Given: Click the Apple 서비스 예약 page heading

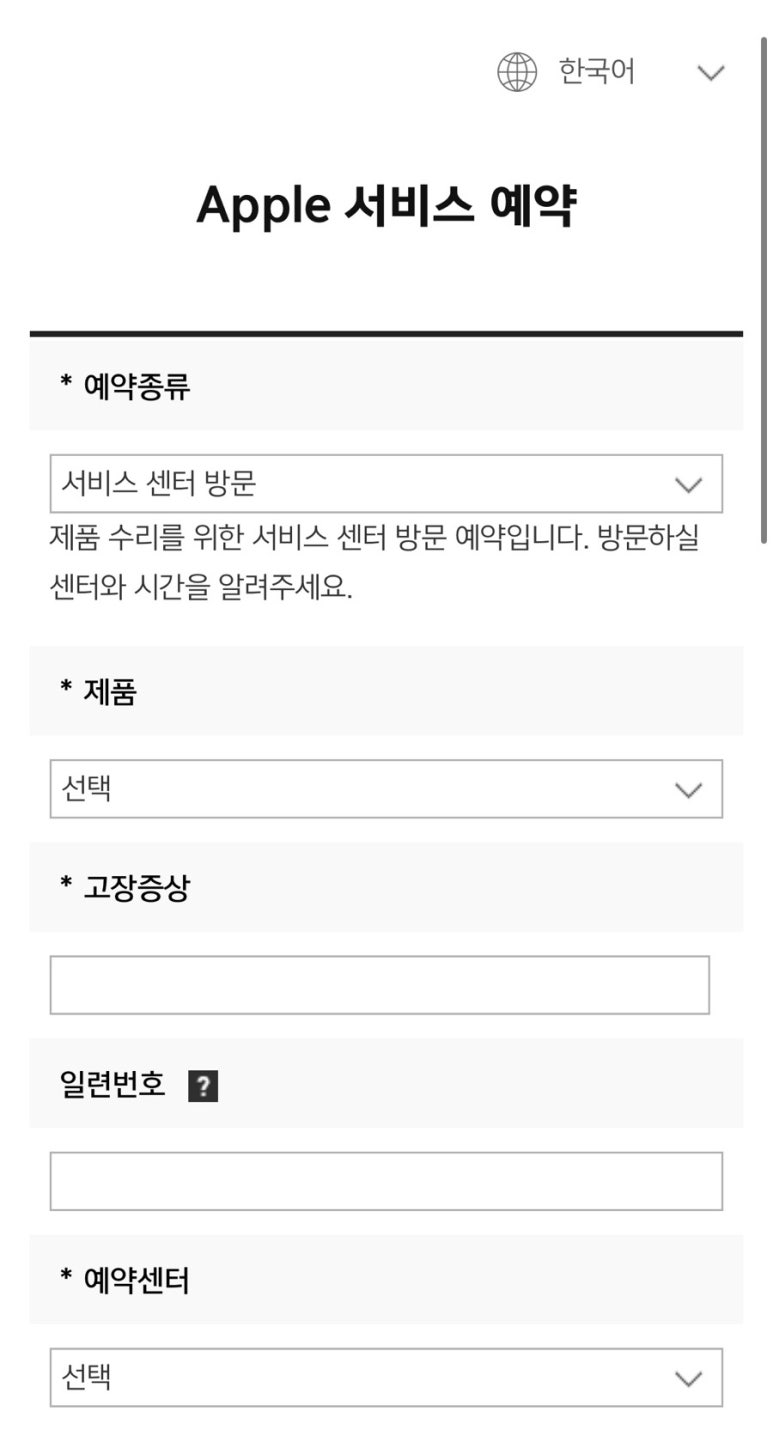Looking at the screenshot, I should (x=386, y=206).
